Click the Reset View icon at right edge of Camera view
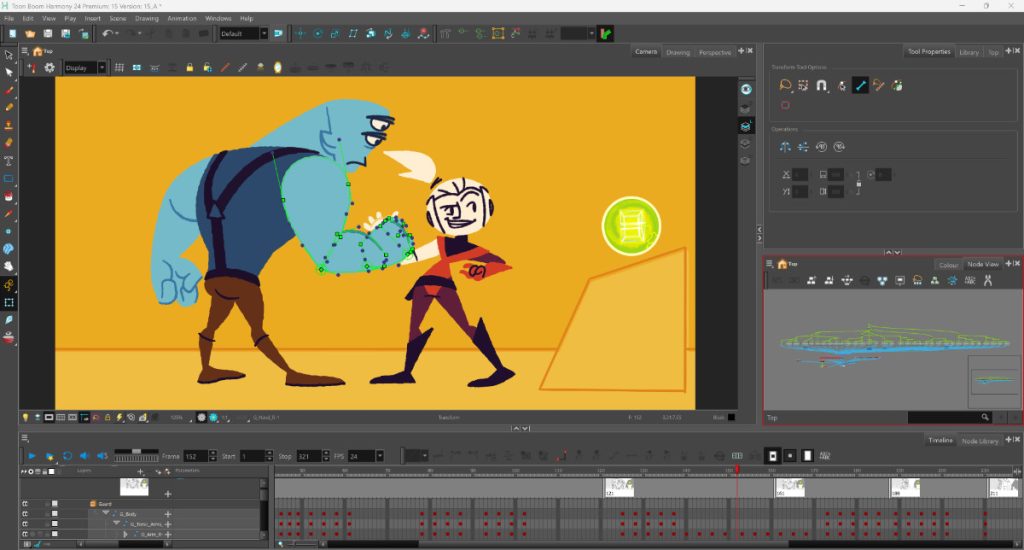This screenshot has width=1024, height=550. (x=746, y=89)
